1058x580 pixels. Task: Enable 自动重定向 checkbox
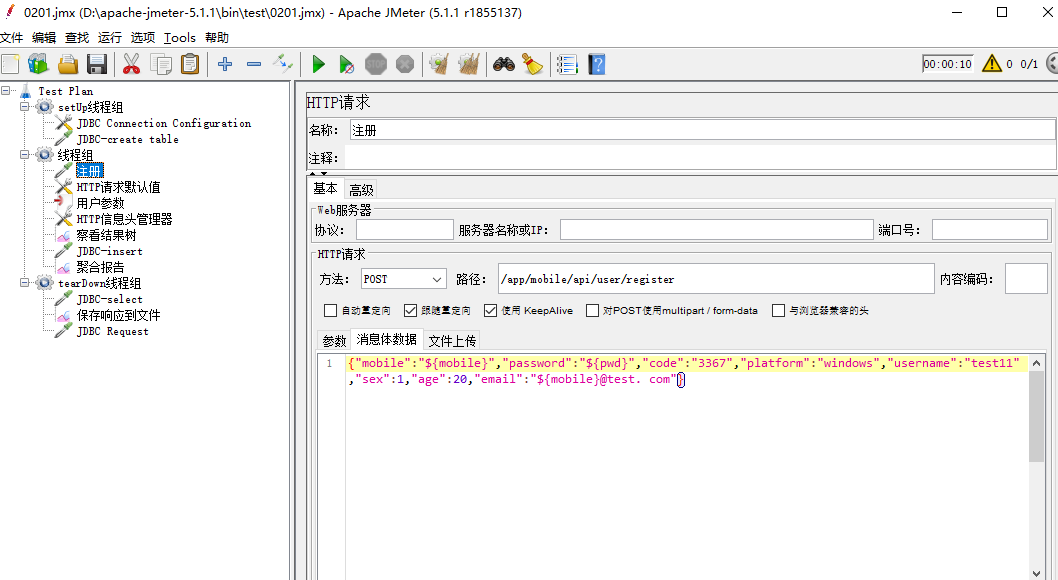click(330, 310)
